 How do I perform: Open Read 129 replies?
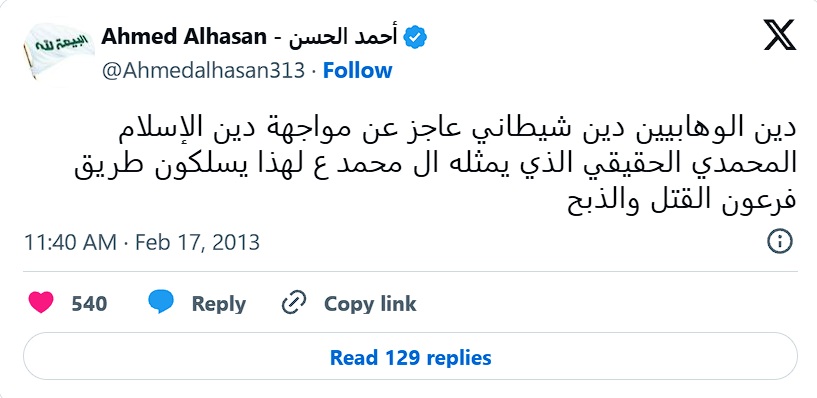[x=411, y=357]
